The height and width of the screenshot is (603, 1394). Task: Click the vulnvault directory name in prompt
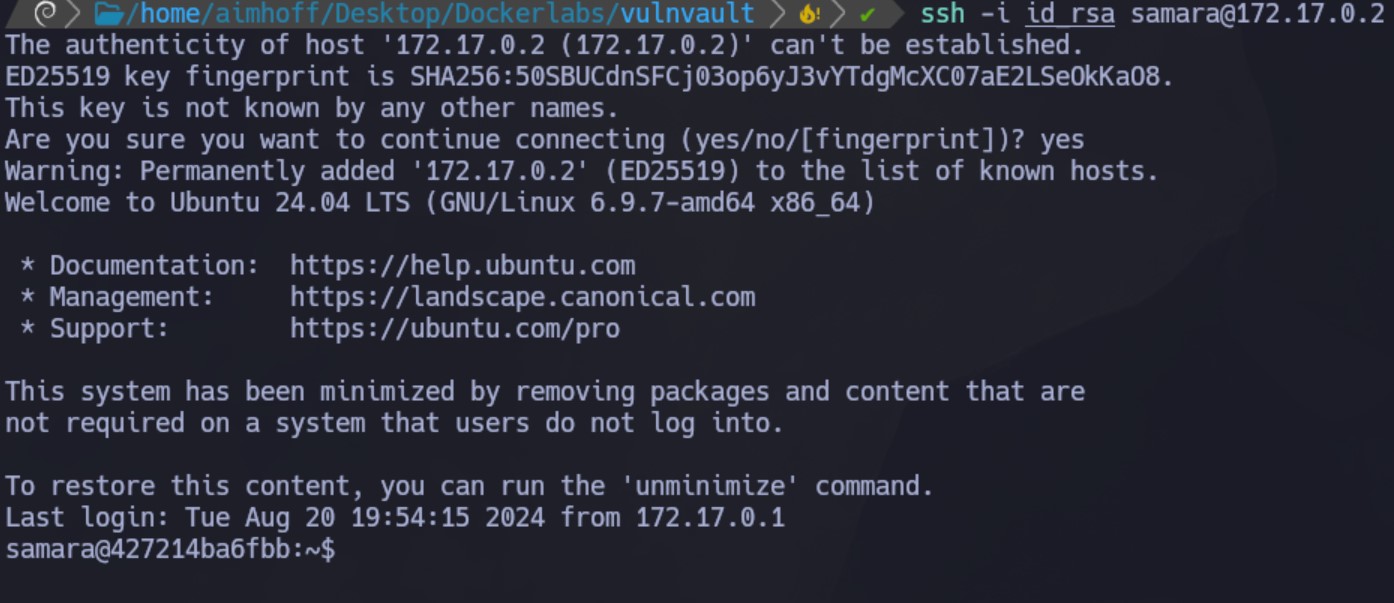[687, 14]
